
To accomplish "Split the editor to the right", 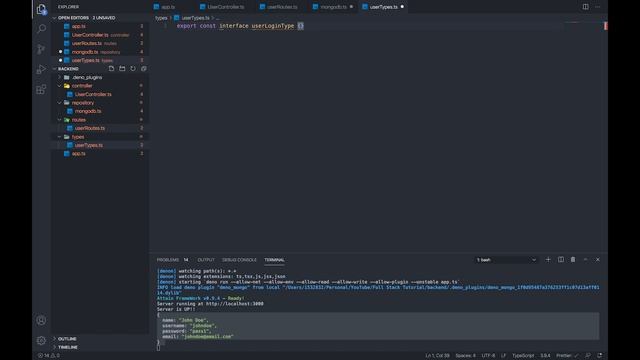I will click(585, 7).
